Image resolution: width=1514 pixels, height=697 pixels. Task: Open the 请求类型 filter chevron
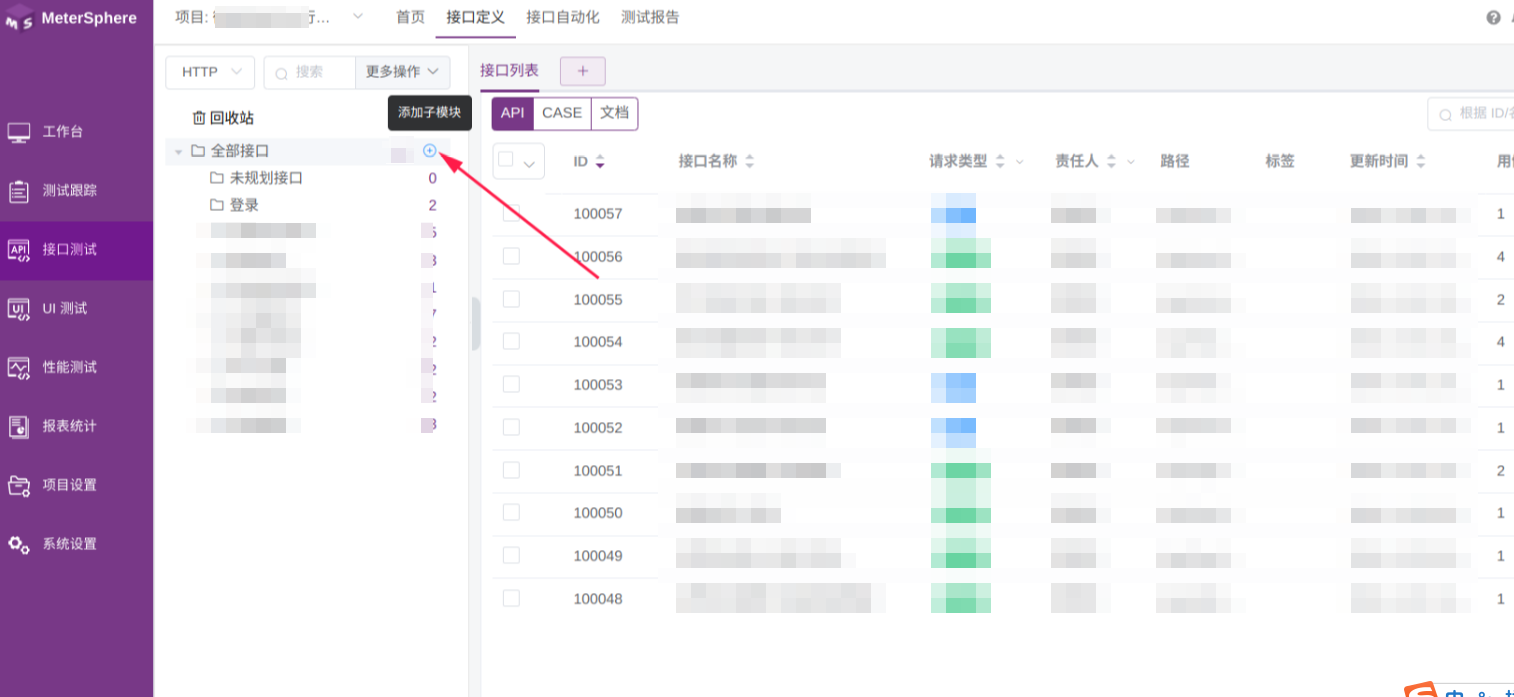click(x=1020, y=162)
